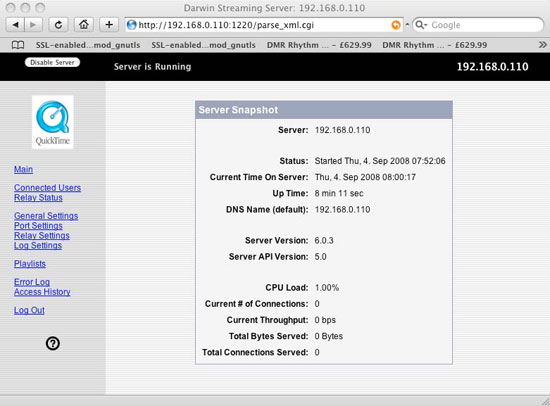Open the Connected Users page
Screen dimensions: 550x406
click(47, 188)
